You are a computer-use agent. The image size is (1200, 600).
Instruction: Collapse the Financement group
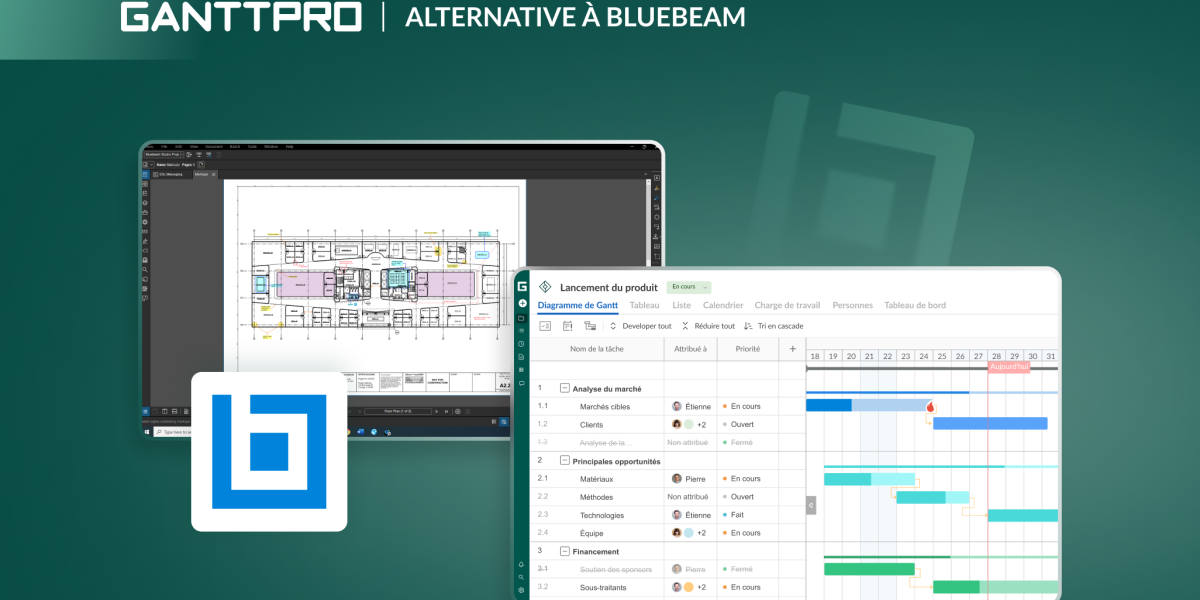564,551
